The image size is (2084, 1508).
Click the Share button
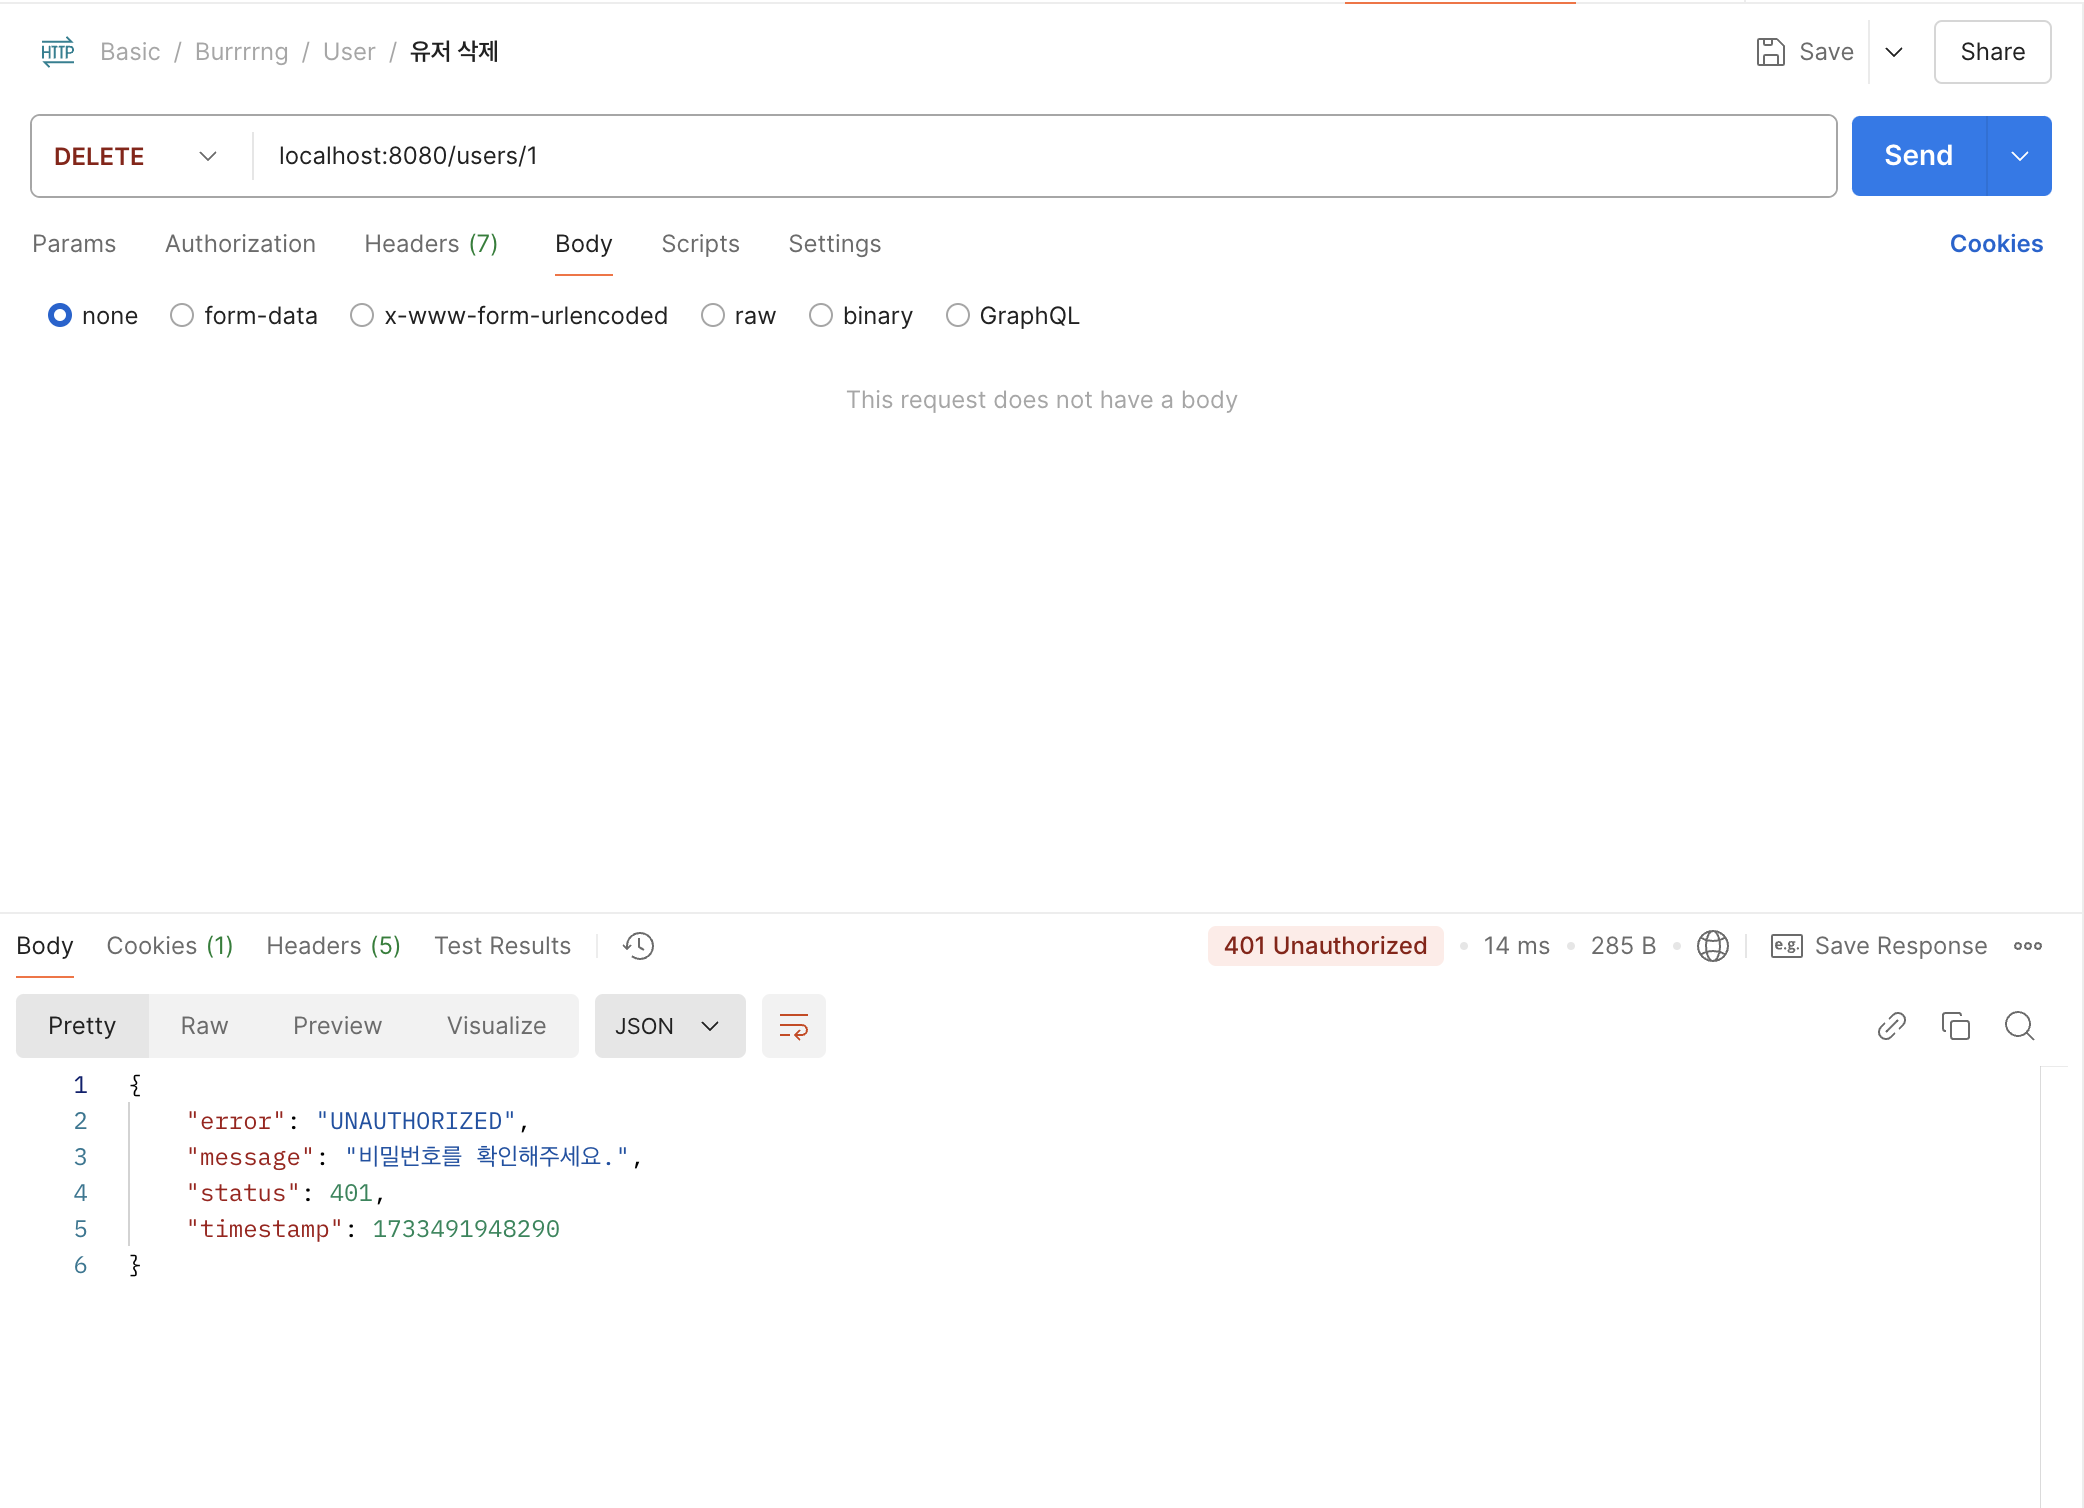pos(1991,52)
